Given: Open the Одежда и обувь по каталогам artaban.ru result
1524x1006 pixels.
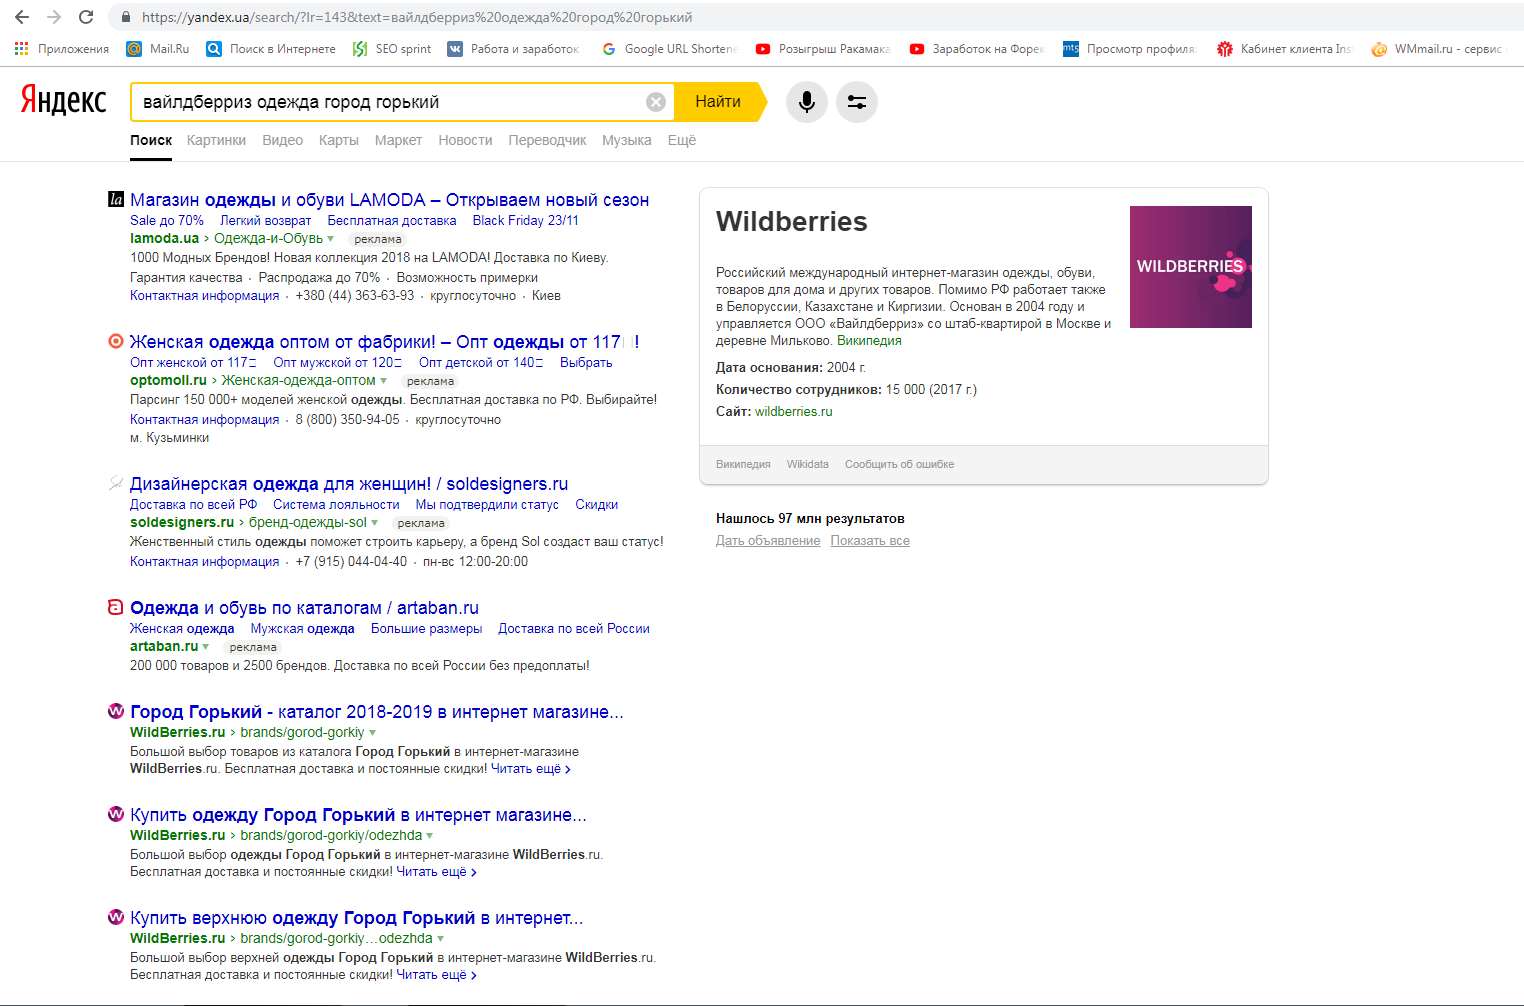Looking at the screenshot, I should click(x=304, y=608).
